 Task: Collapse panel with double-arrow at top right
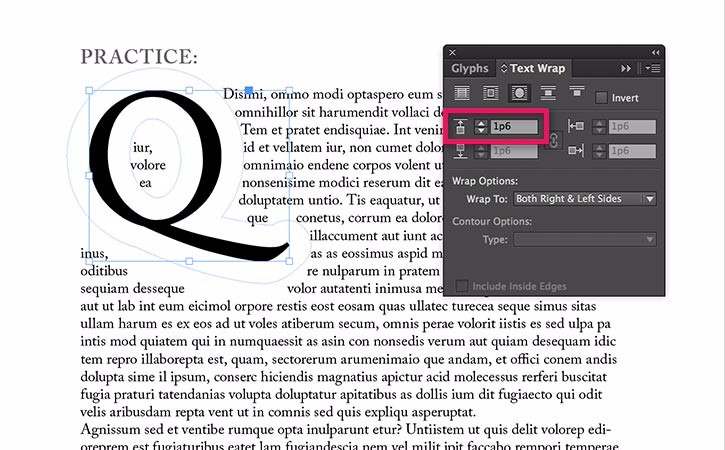655,52
